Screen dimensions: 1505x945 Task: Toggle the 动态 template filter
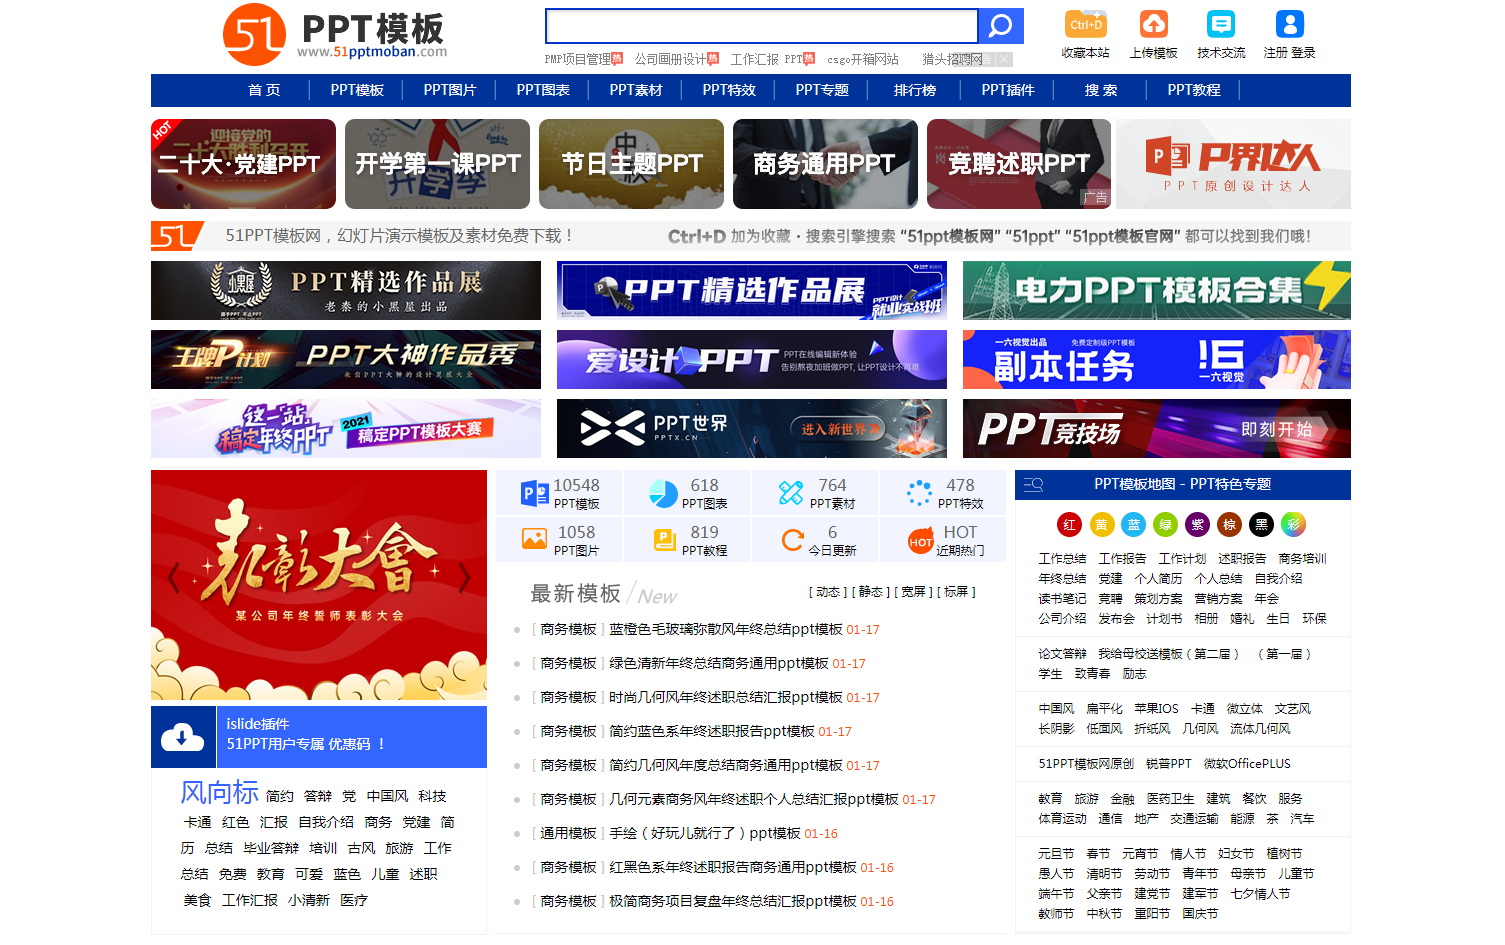pyautogui.click(x=827, y=591)
